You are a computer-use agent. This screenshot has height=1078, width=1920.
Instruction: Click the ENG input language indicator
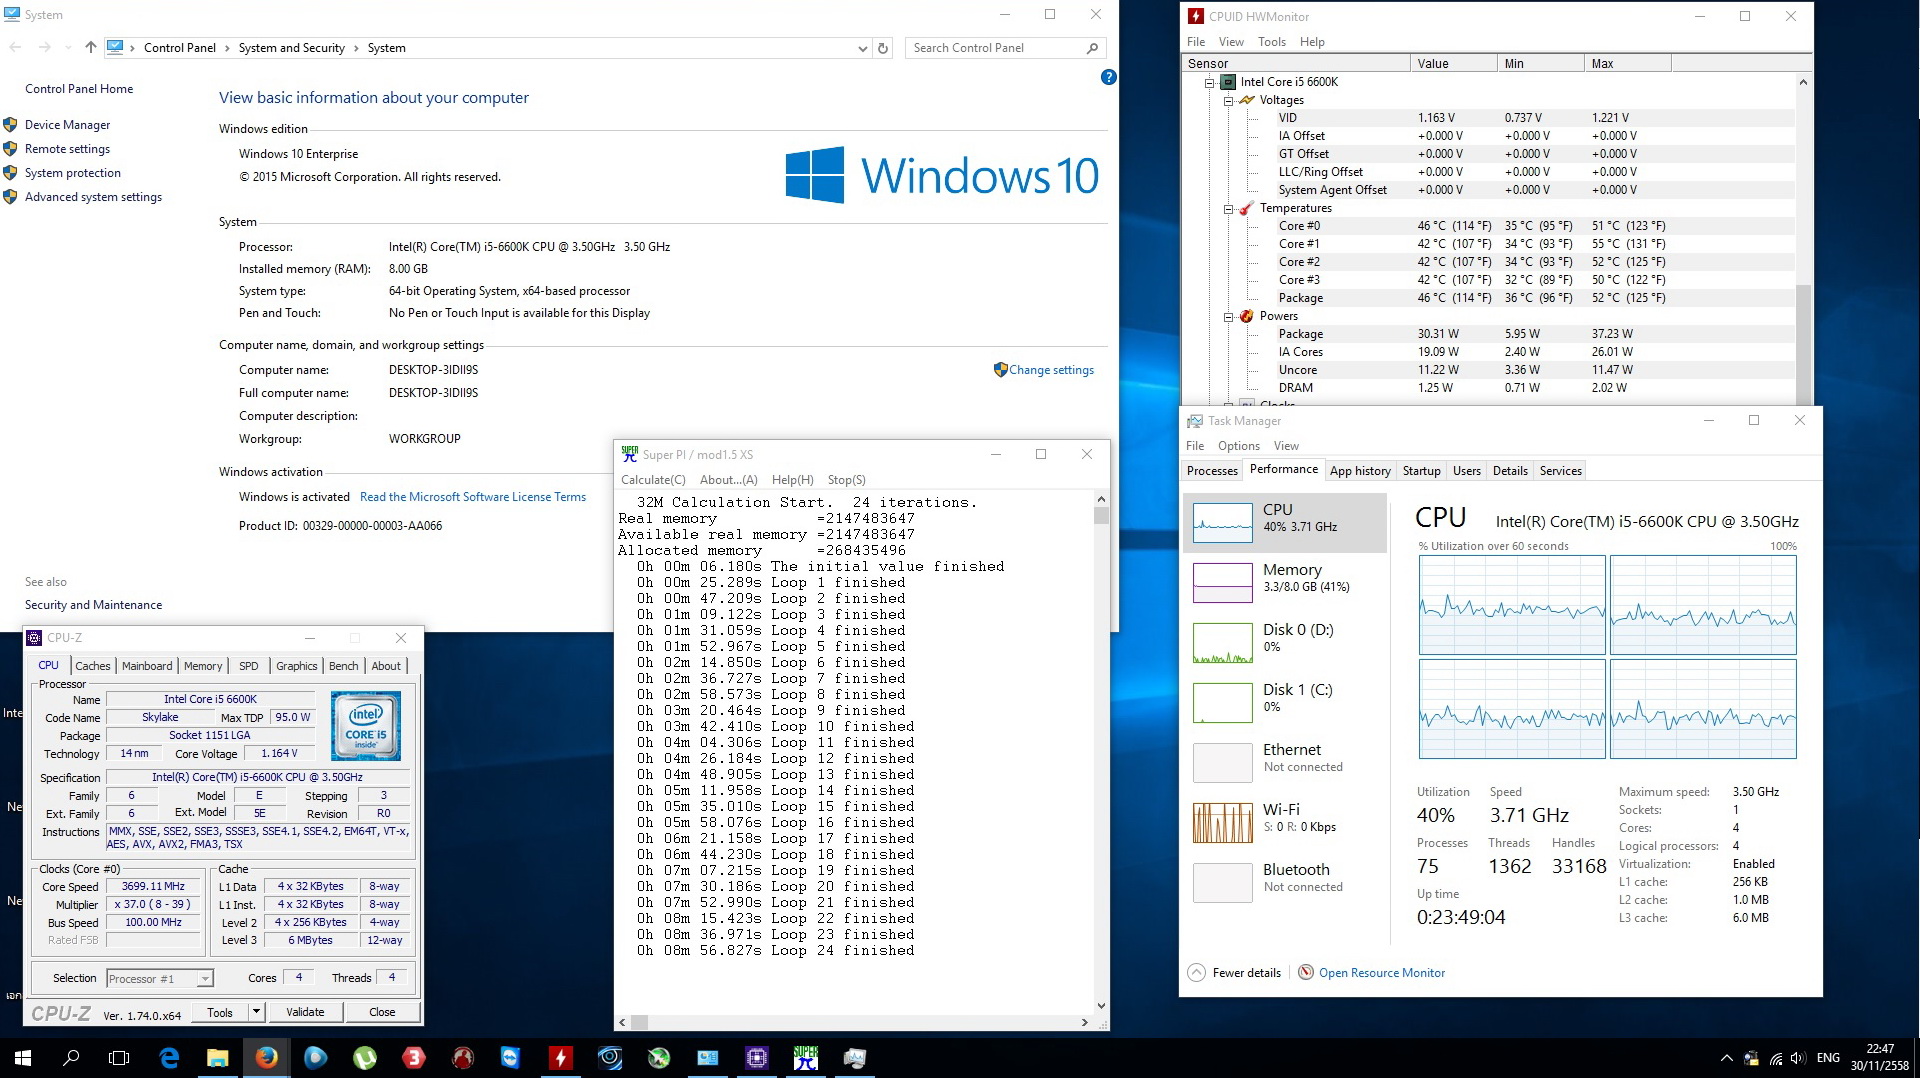[1828, 1058]
